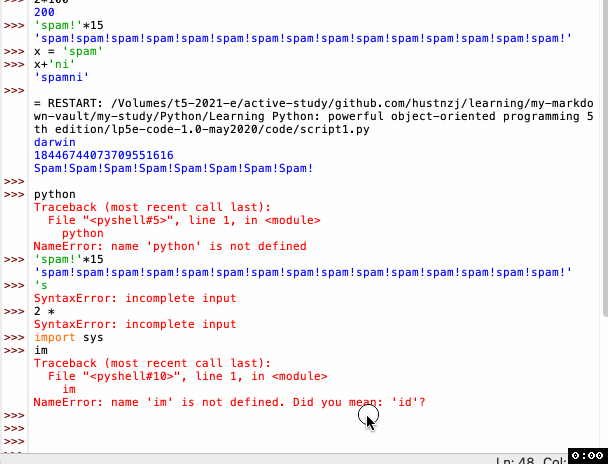Click the File "<pyshell#5>" traceback line

click(184, 220)
